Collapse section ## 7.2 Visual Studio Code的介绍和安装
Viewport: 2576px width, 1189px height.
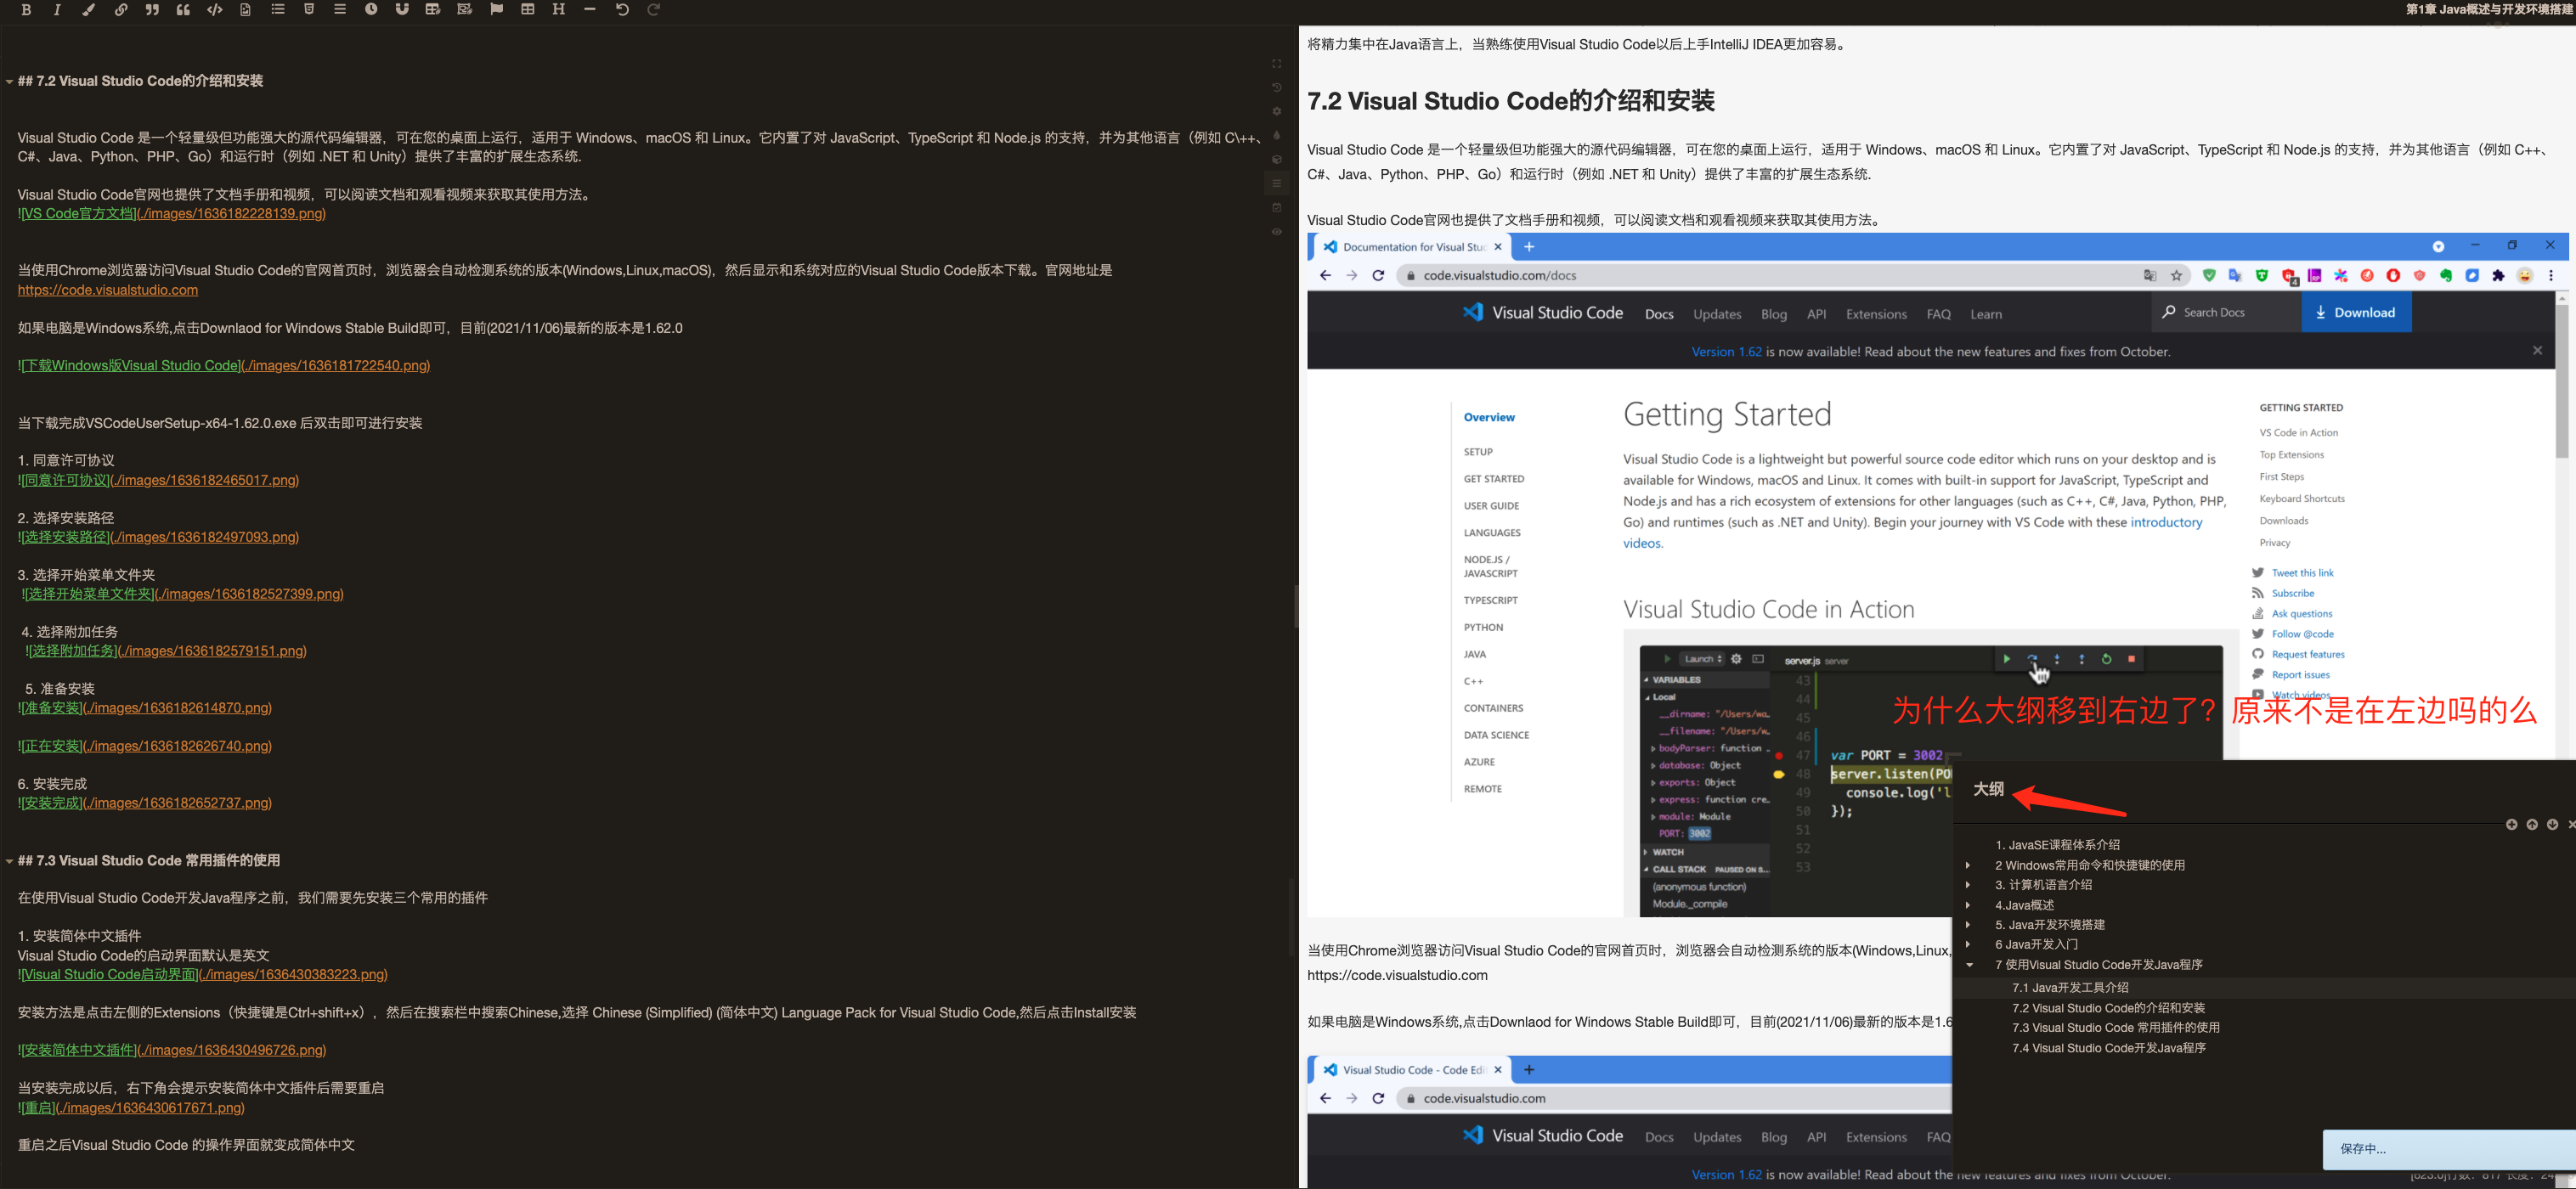(8, 80)
